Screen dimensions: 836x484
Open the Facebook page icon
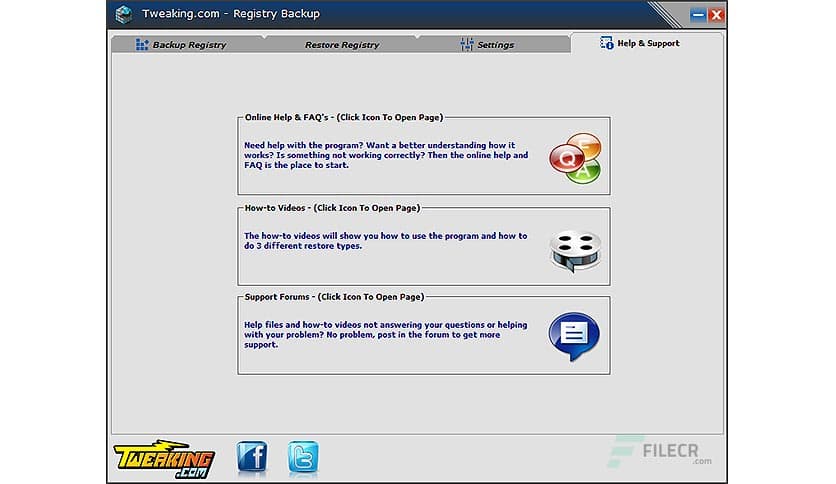[x=252, y=458]
